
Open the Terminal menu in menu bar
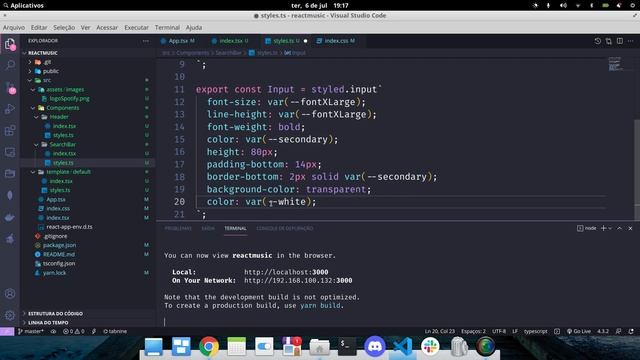coord(167,27)
